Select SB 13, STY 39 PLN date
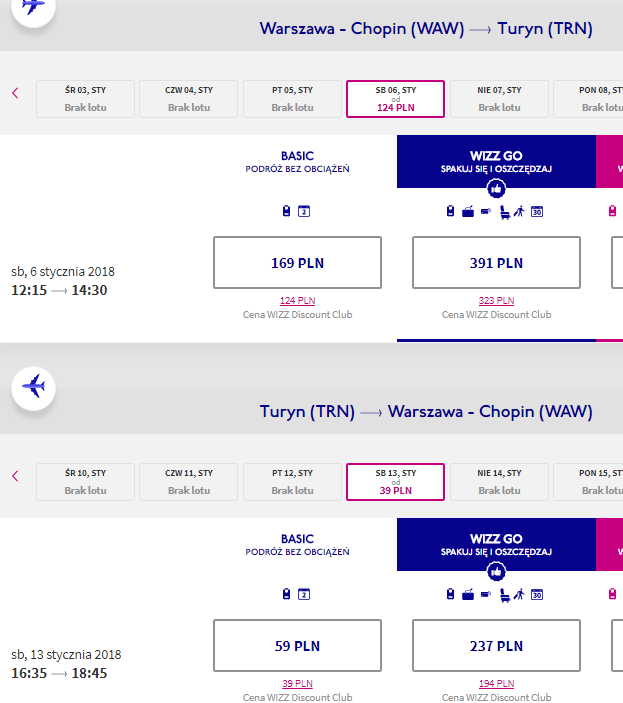Image resolution: width=623 pixels, height=703 pixels. coord(395,482)
